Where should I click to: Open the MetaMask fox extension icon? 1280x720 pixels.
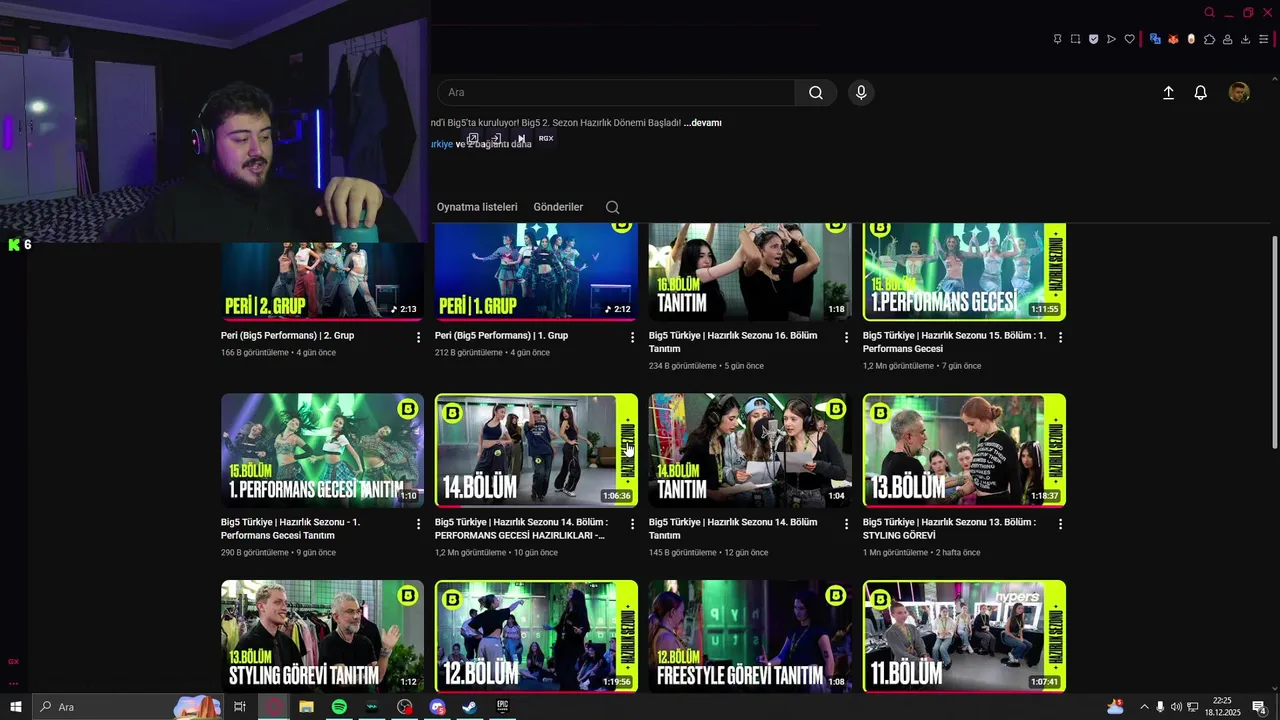[x=1173, y=39]
